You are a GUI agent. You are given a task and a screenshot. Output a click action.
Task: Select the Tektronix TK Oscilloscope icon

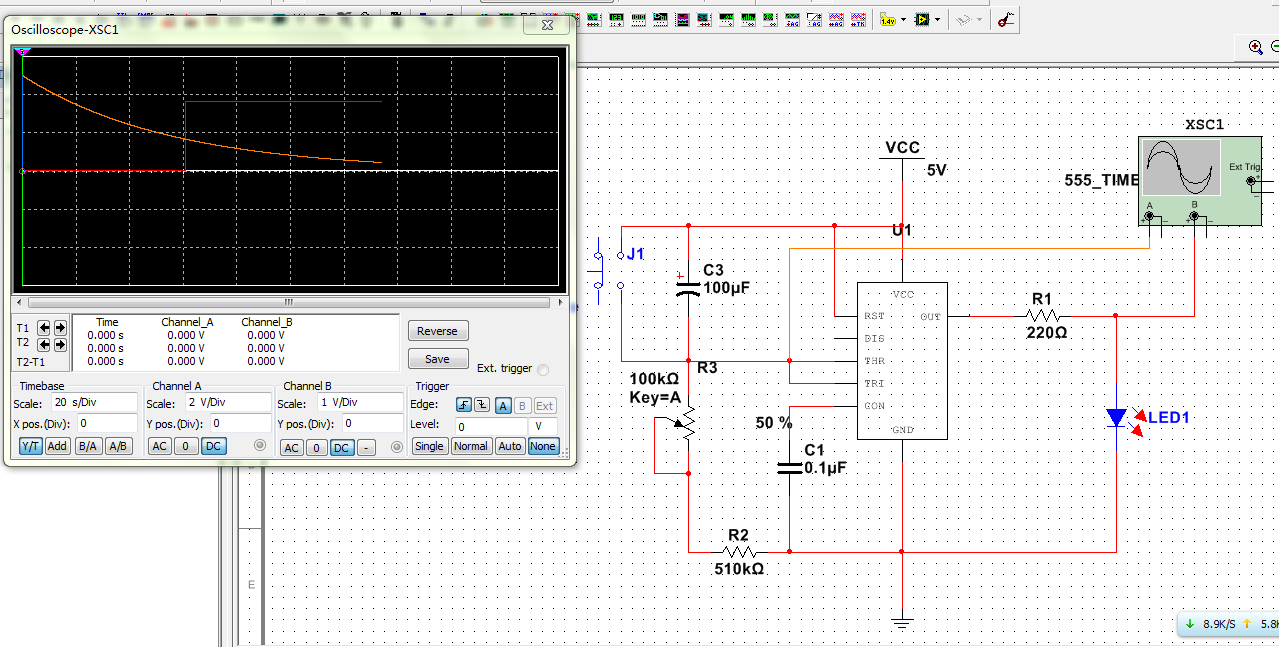858,19
